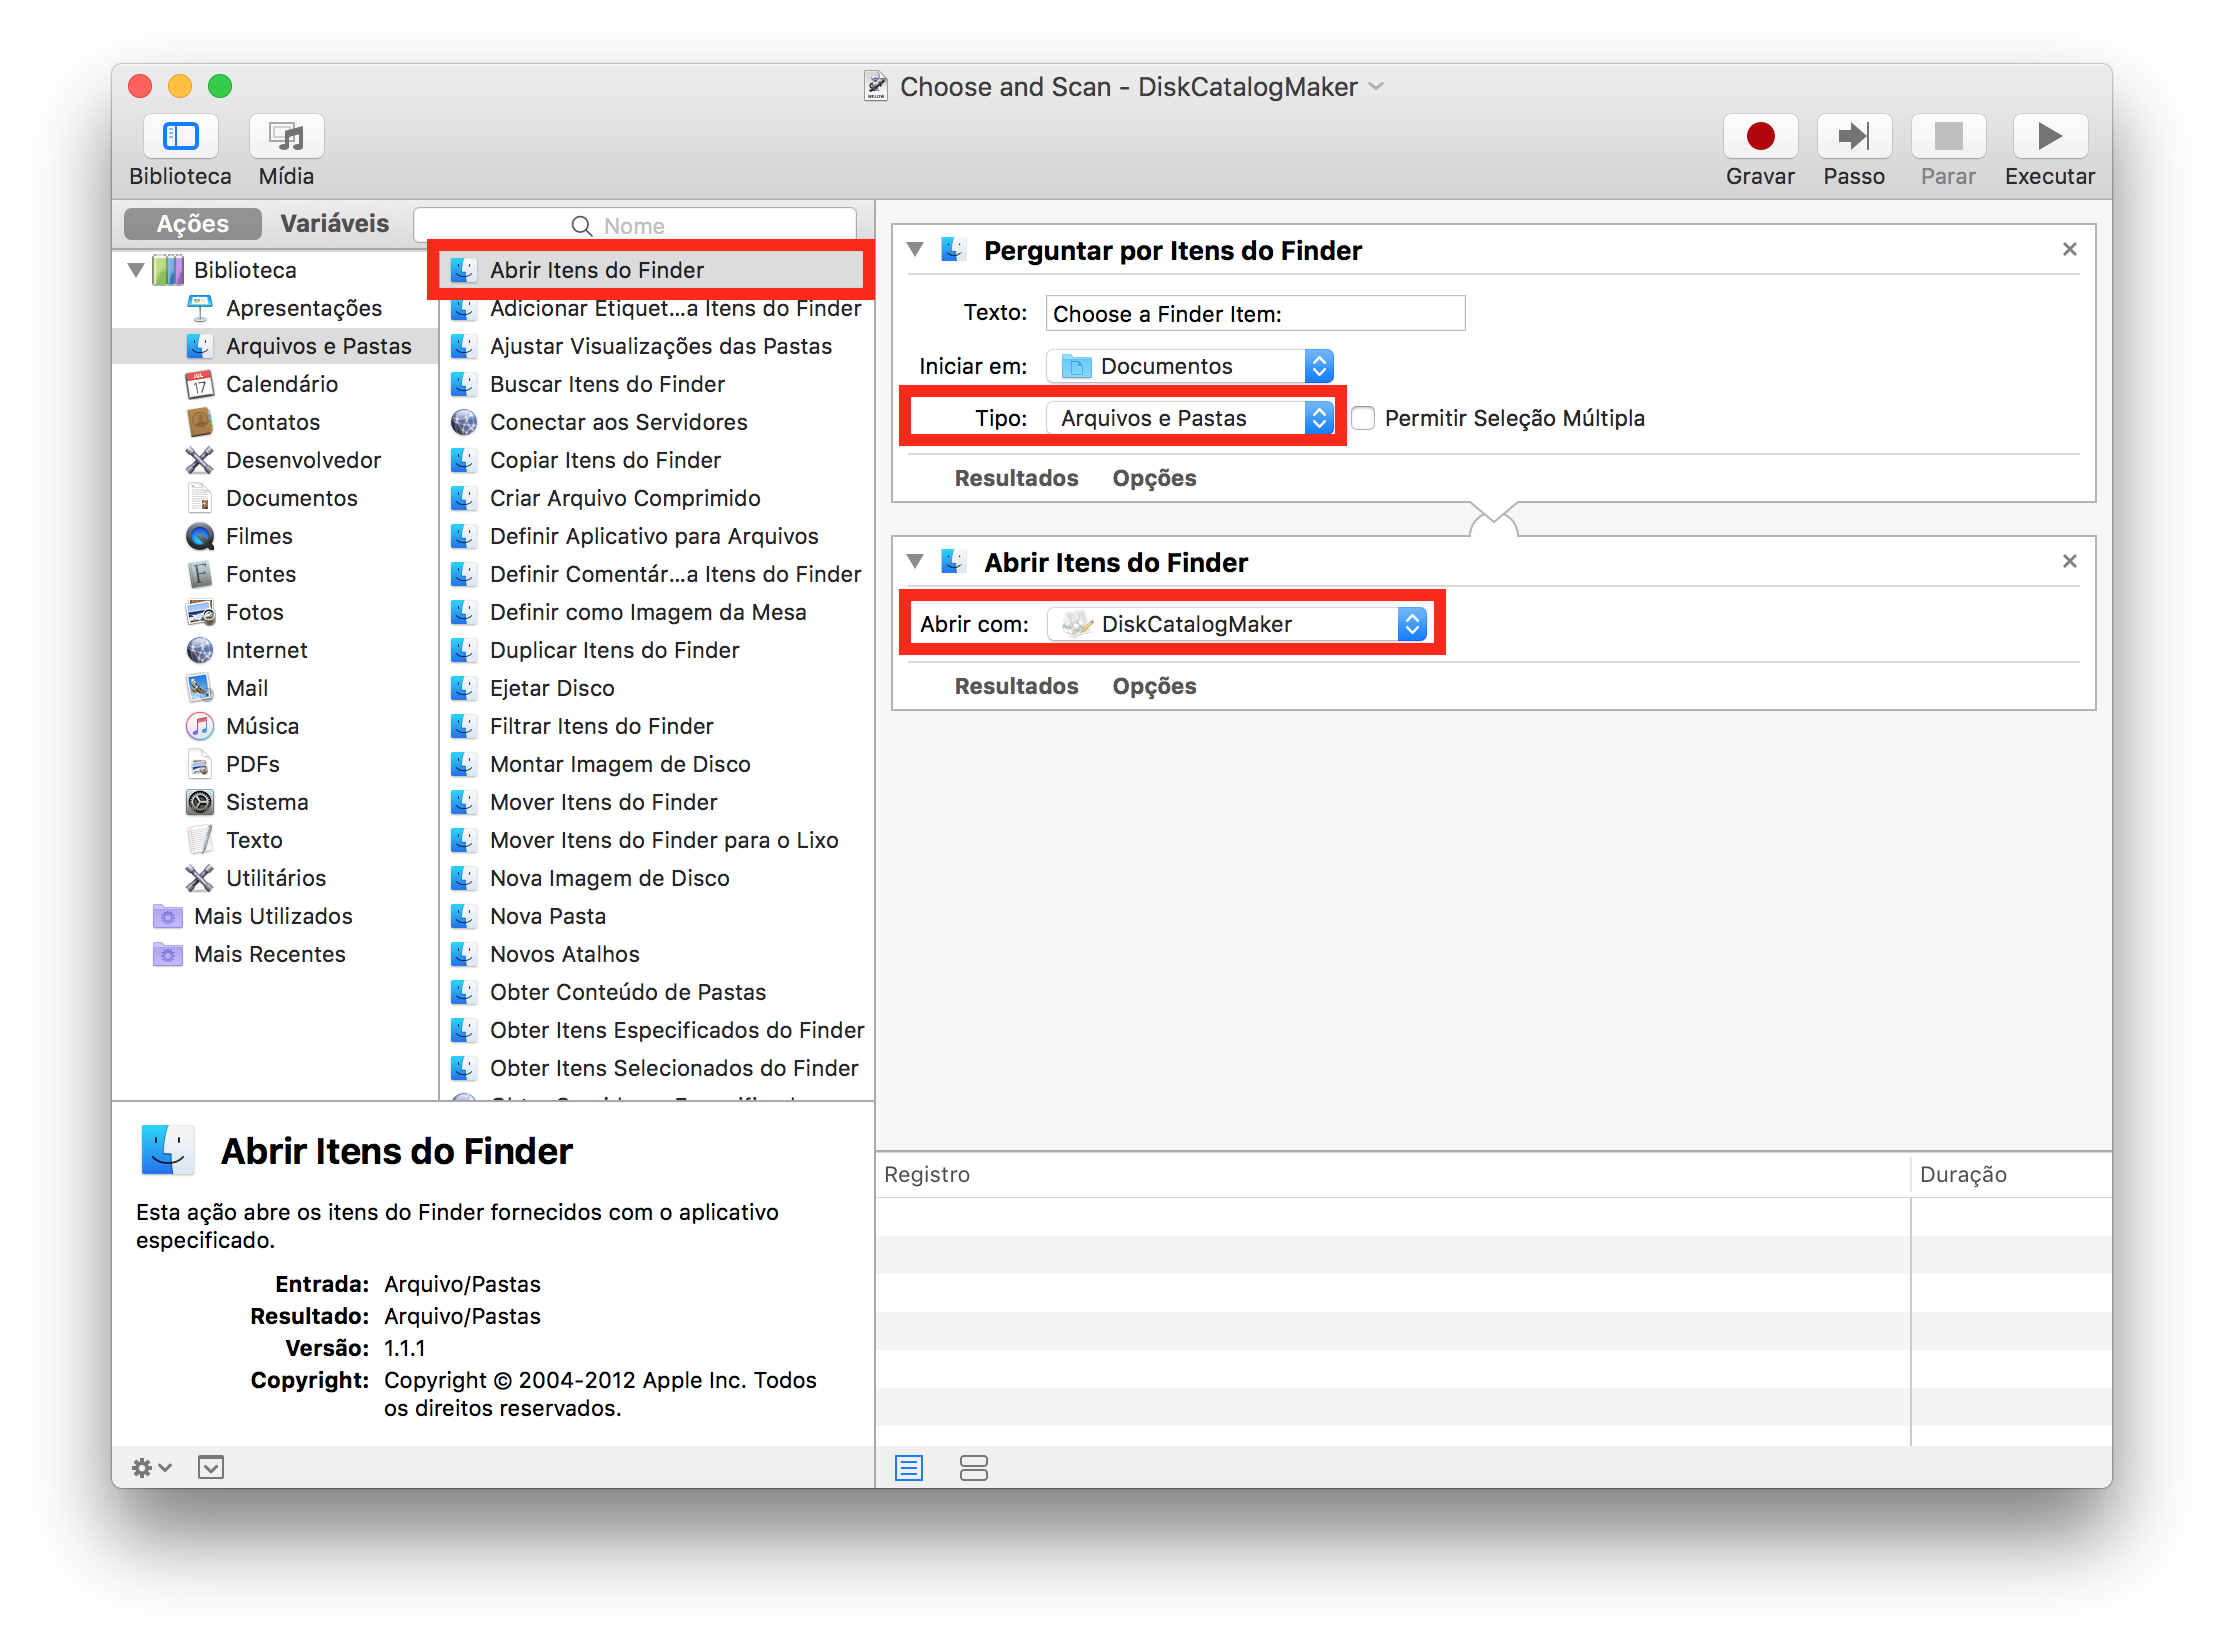The height and width of the screenshot is (1648, 2224).
Task: Select the Texto category icon
Action: [200, 840]
